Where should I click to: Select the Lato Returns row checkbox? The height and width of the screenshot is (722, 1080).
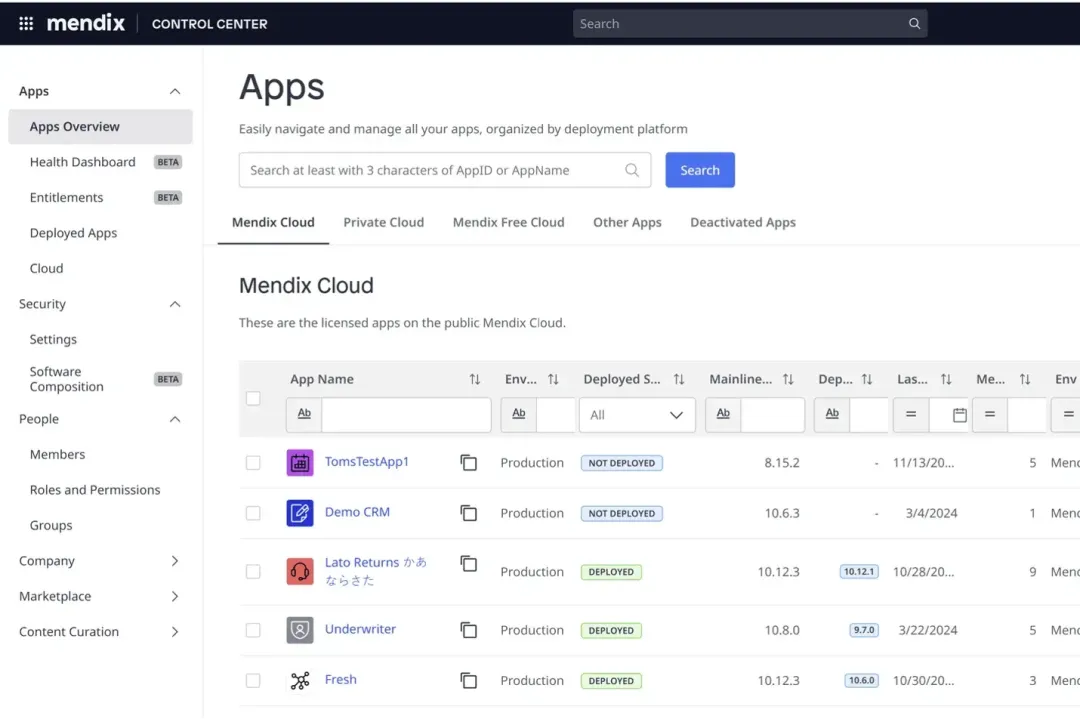[x=253, y=571]
